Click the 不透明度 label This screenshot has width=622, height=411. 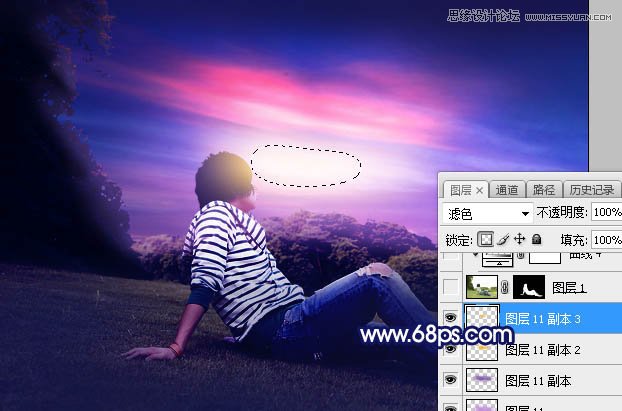pyautogui.click(x=561, y=213)
